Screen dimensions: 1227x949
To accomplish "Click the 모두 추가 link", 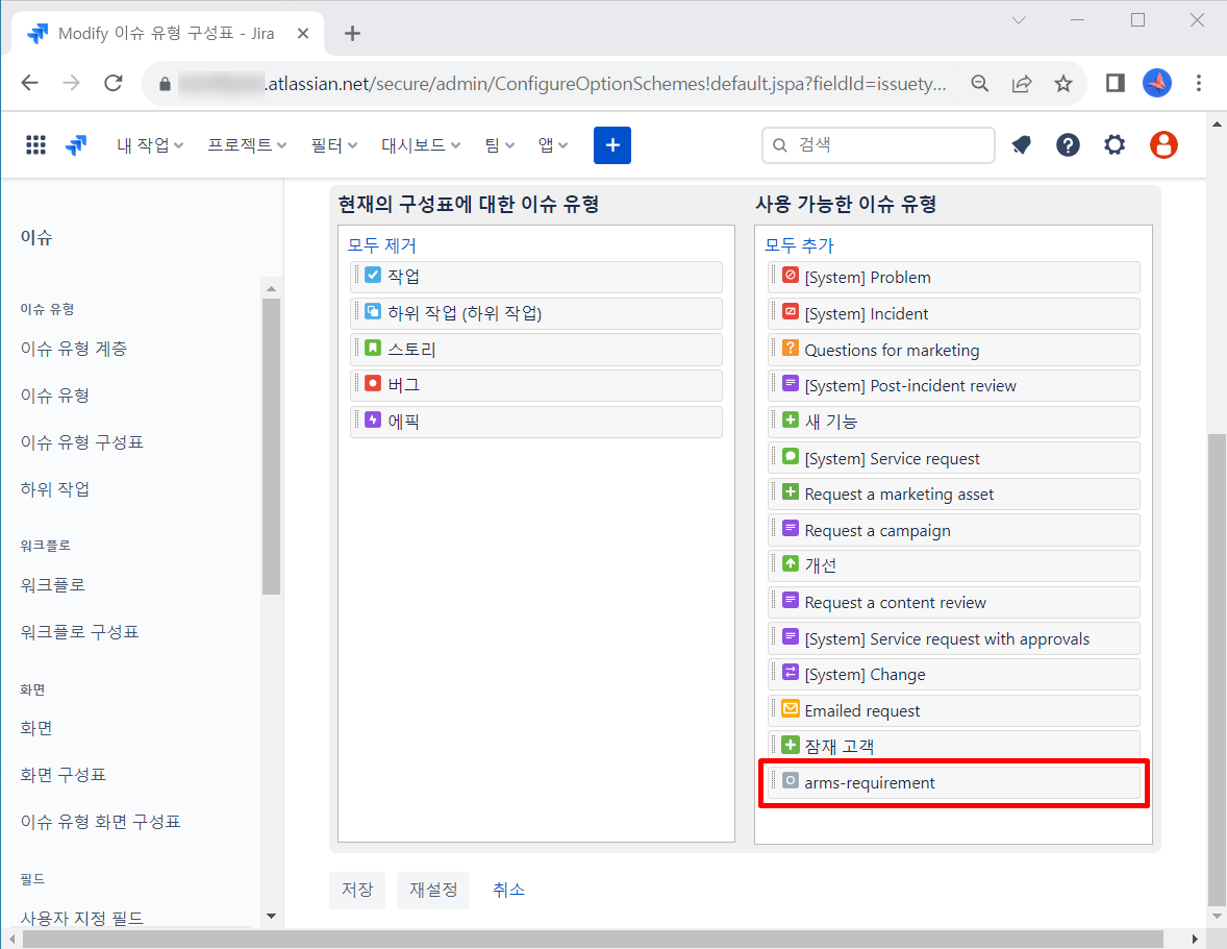I will [x=799, y=245].
